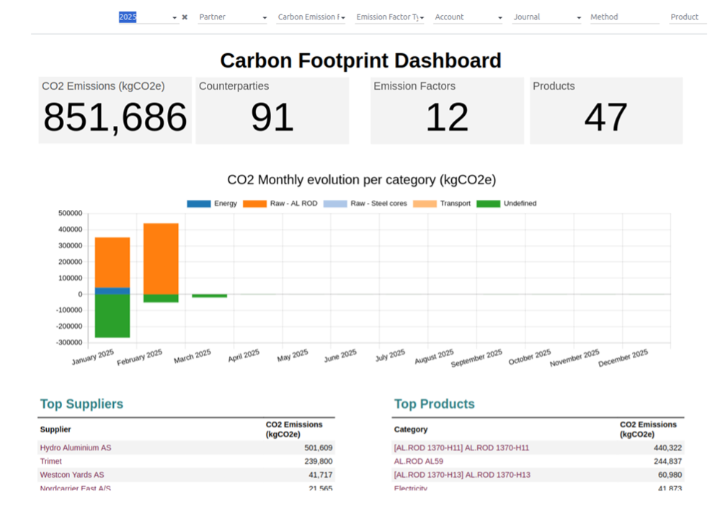
Task: Toggle Transport series in chart legend
Action: [x=425, y=203]
